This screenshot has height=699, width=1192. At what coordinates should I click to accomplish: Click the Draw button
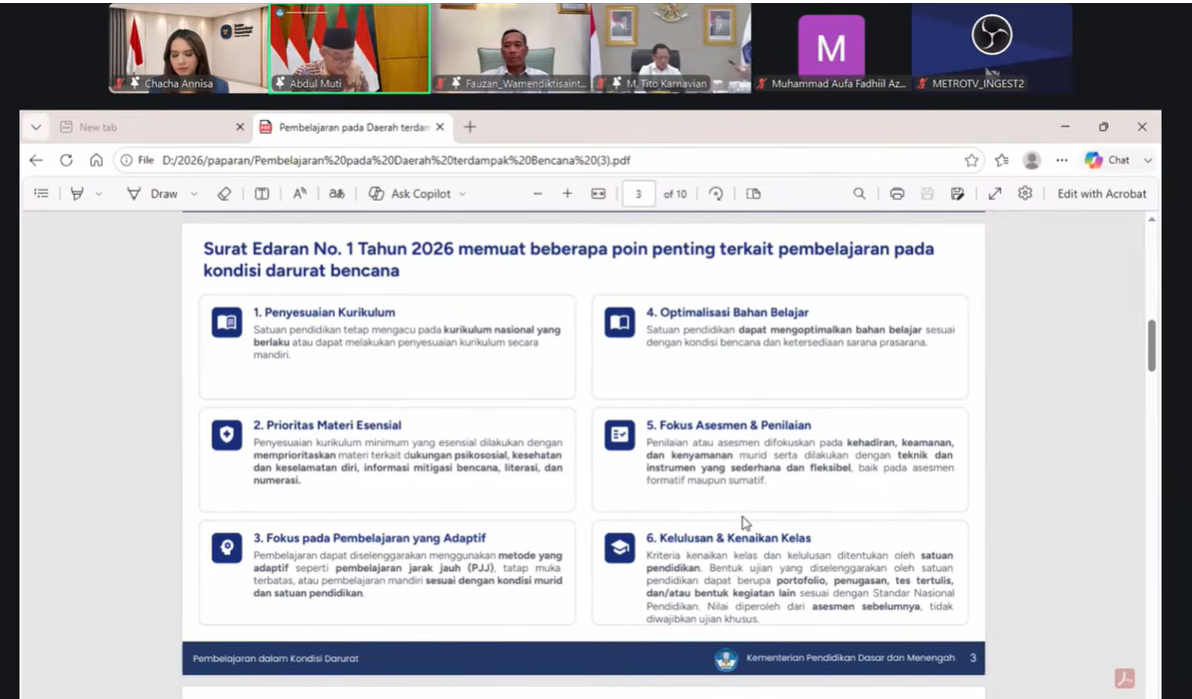[x=153, y=194]
